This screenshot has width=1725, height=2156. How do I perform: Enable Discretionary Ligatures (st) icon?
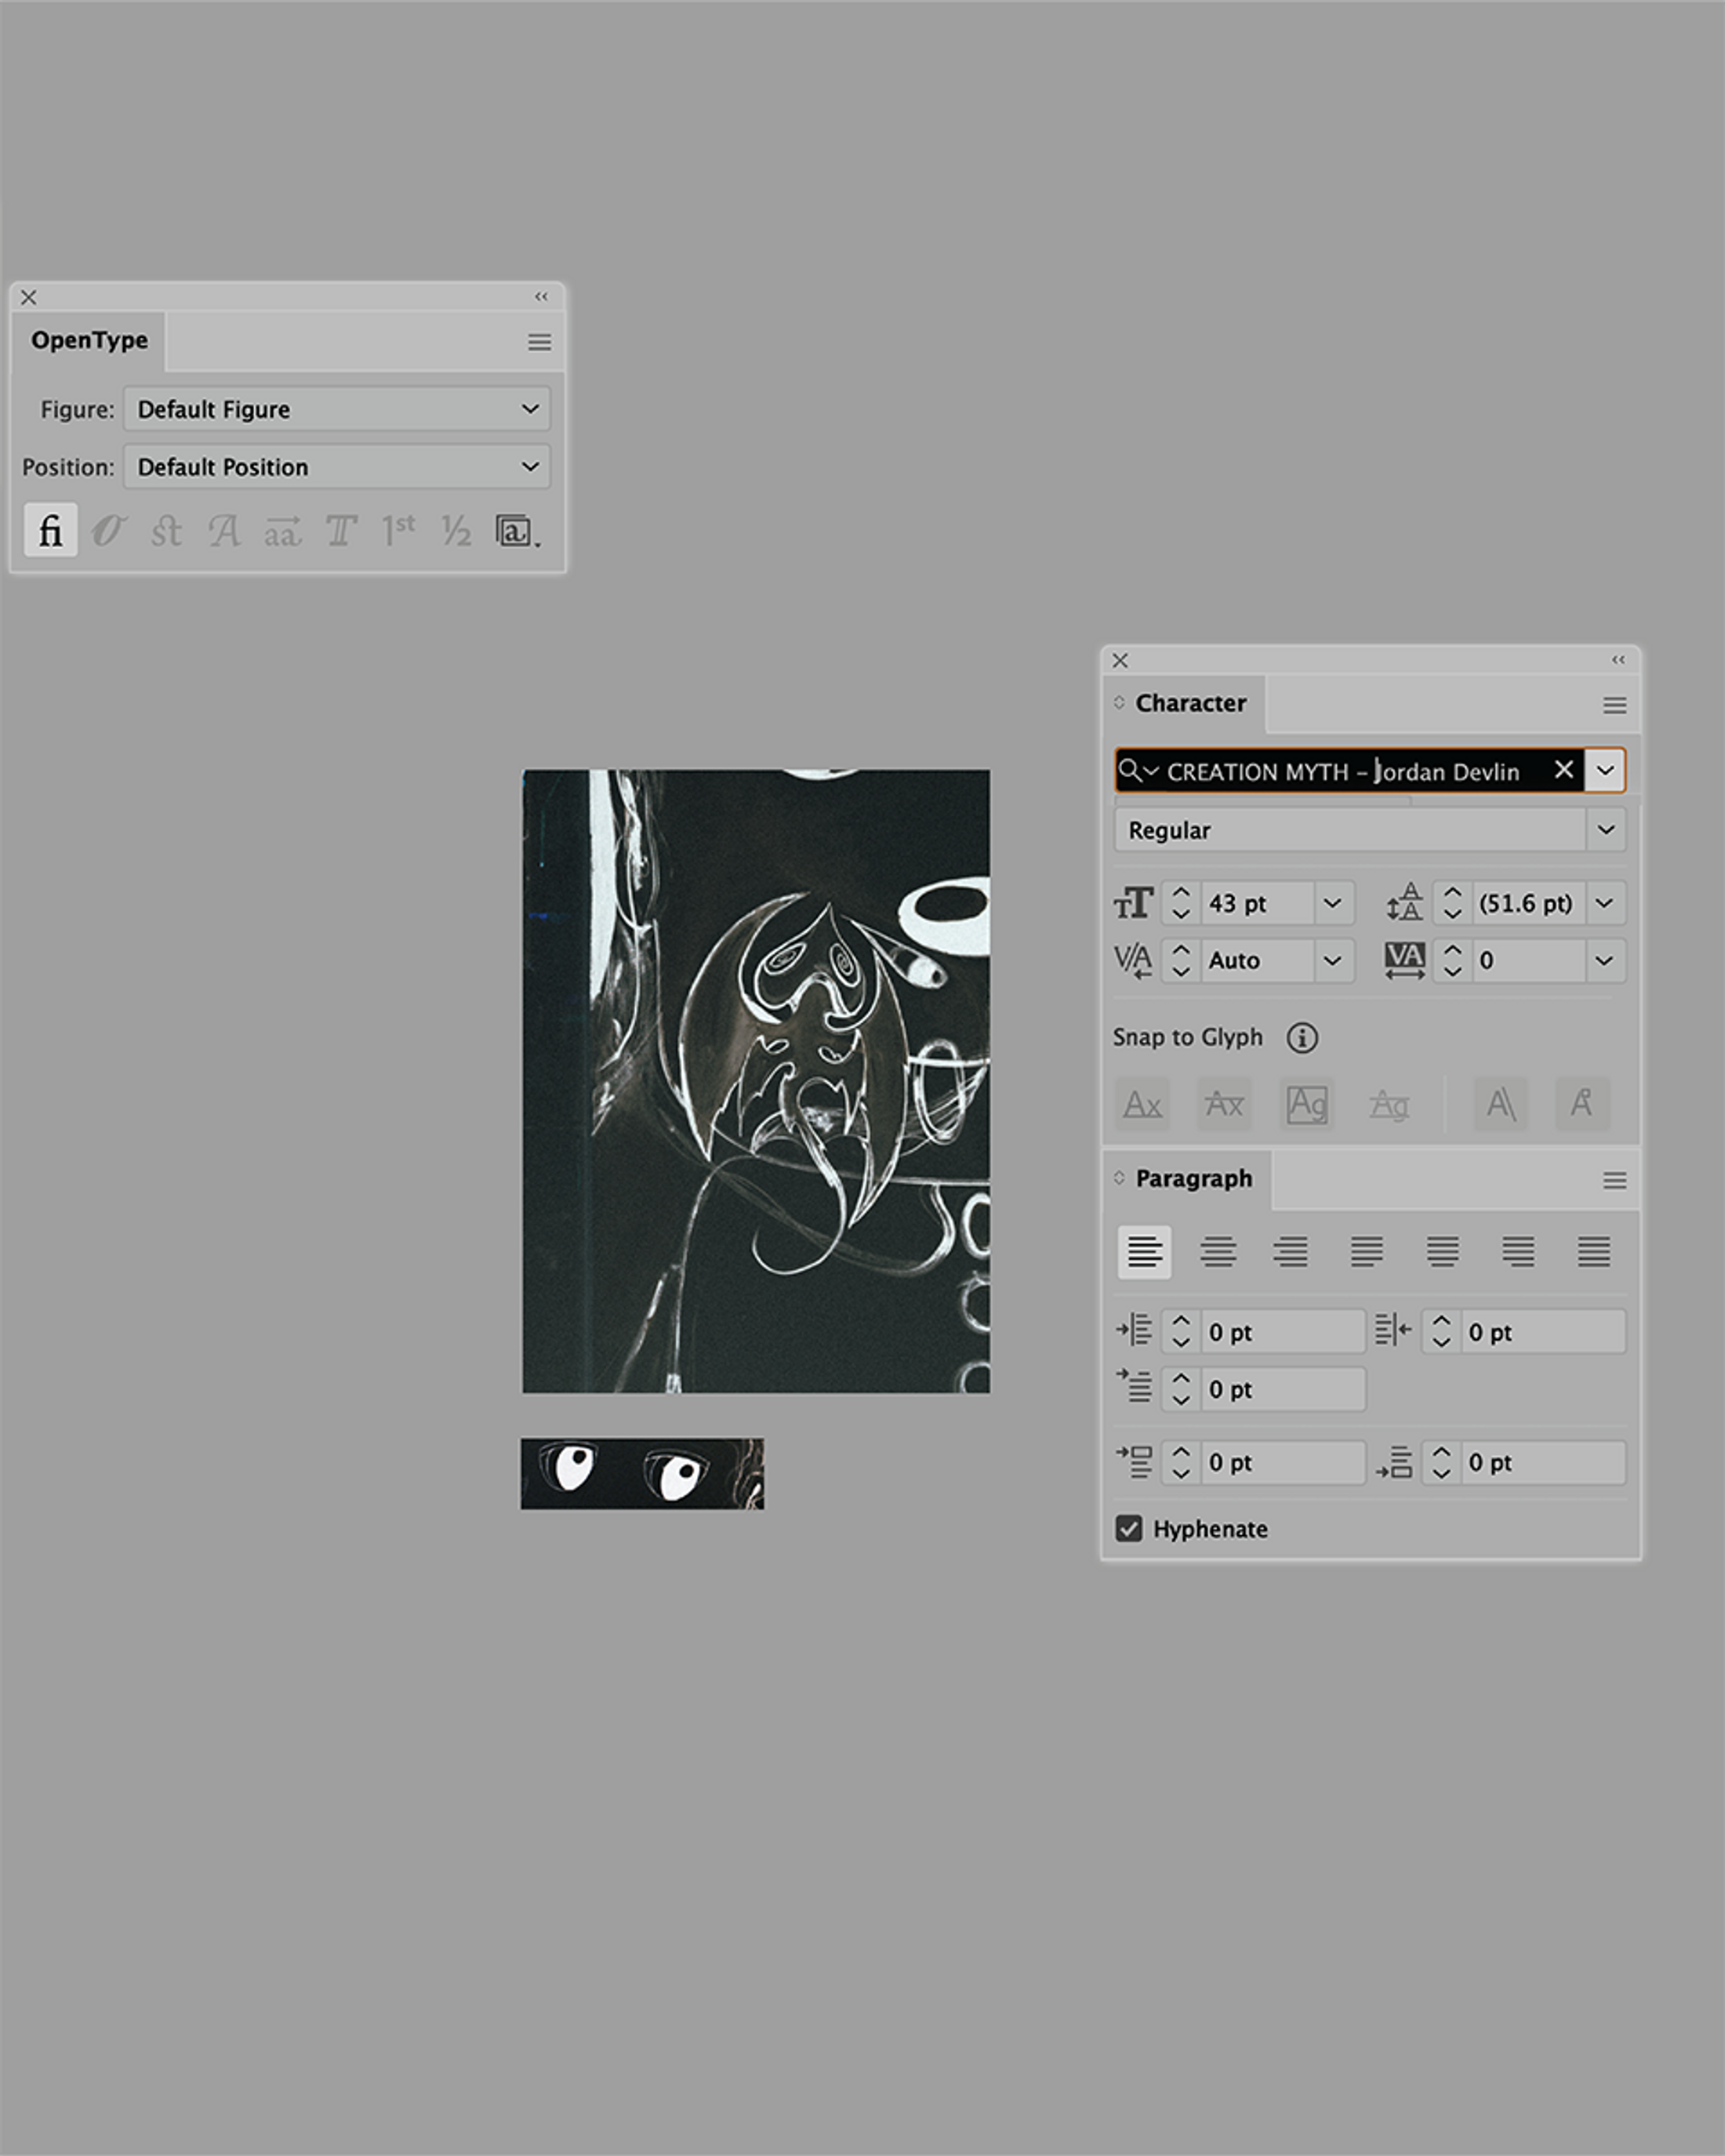point(166,530)
